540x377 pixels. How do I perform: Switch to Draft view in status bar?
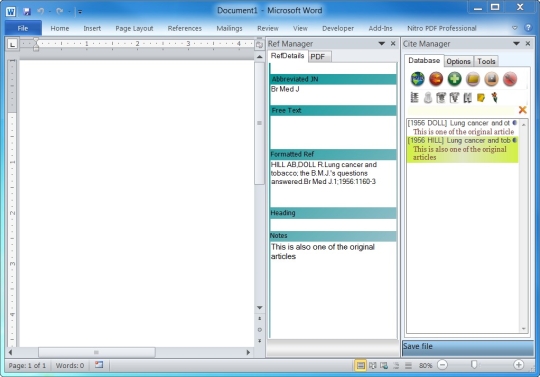coord(408,365)
